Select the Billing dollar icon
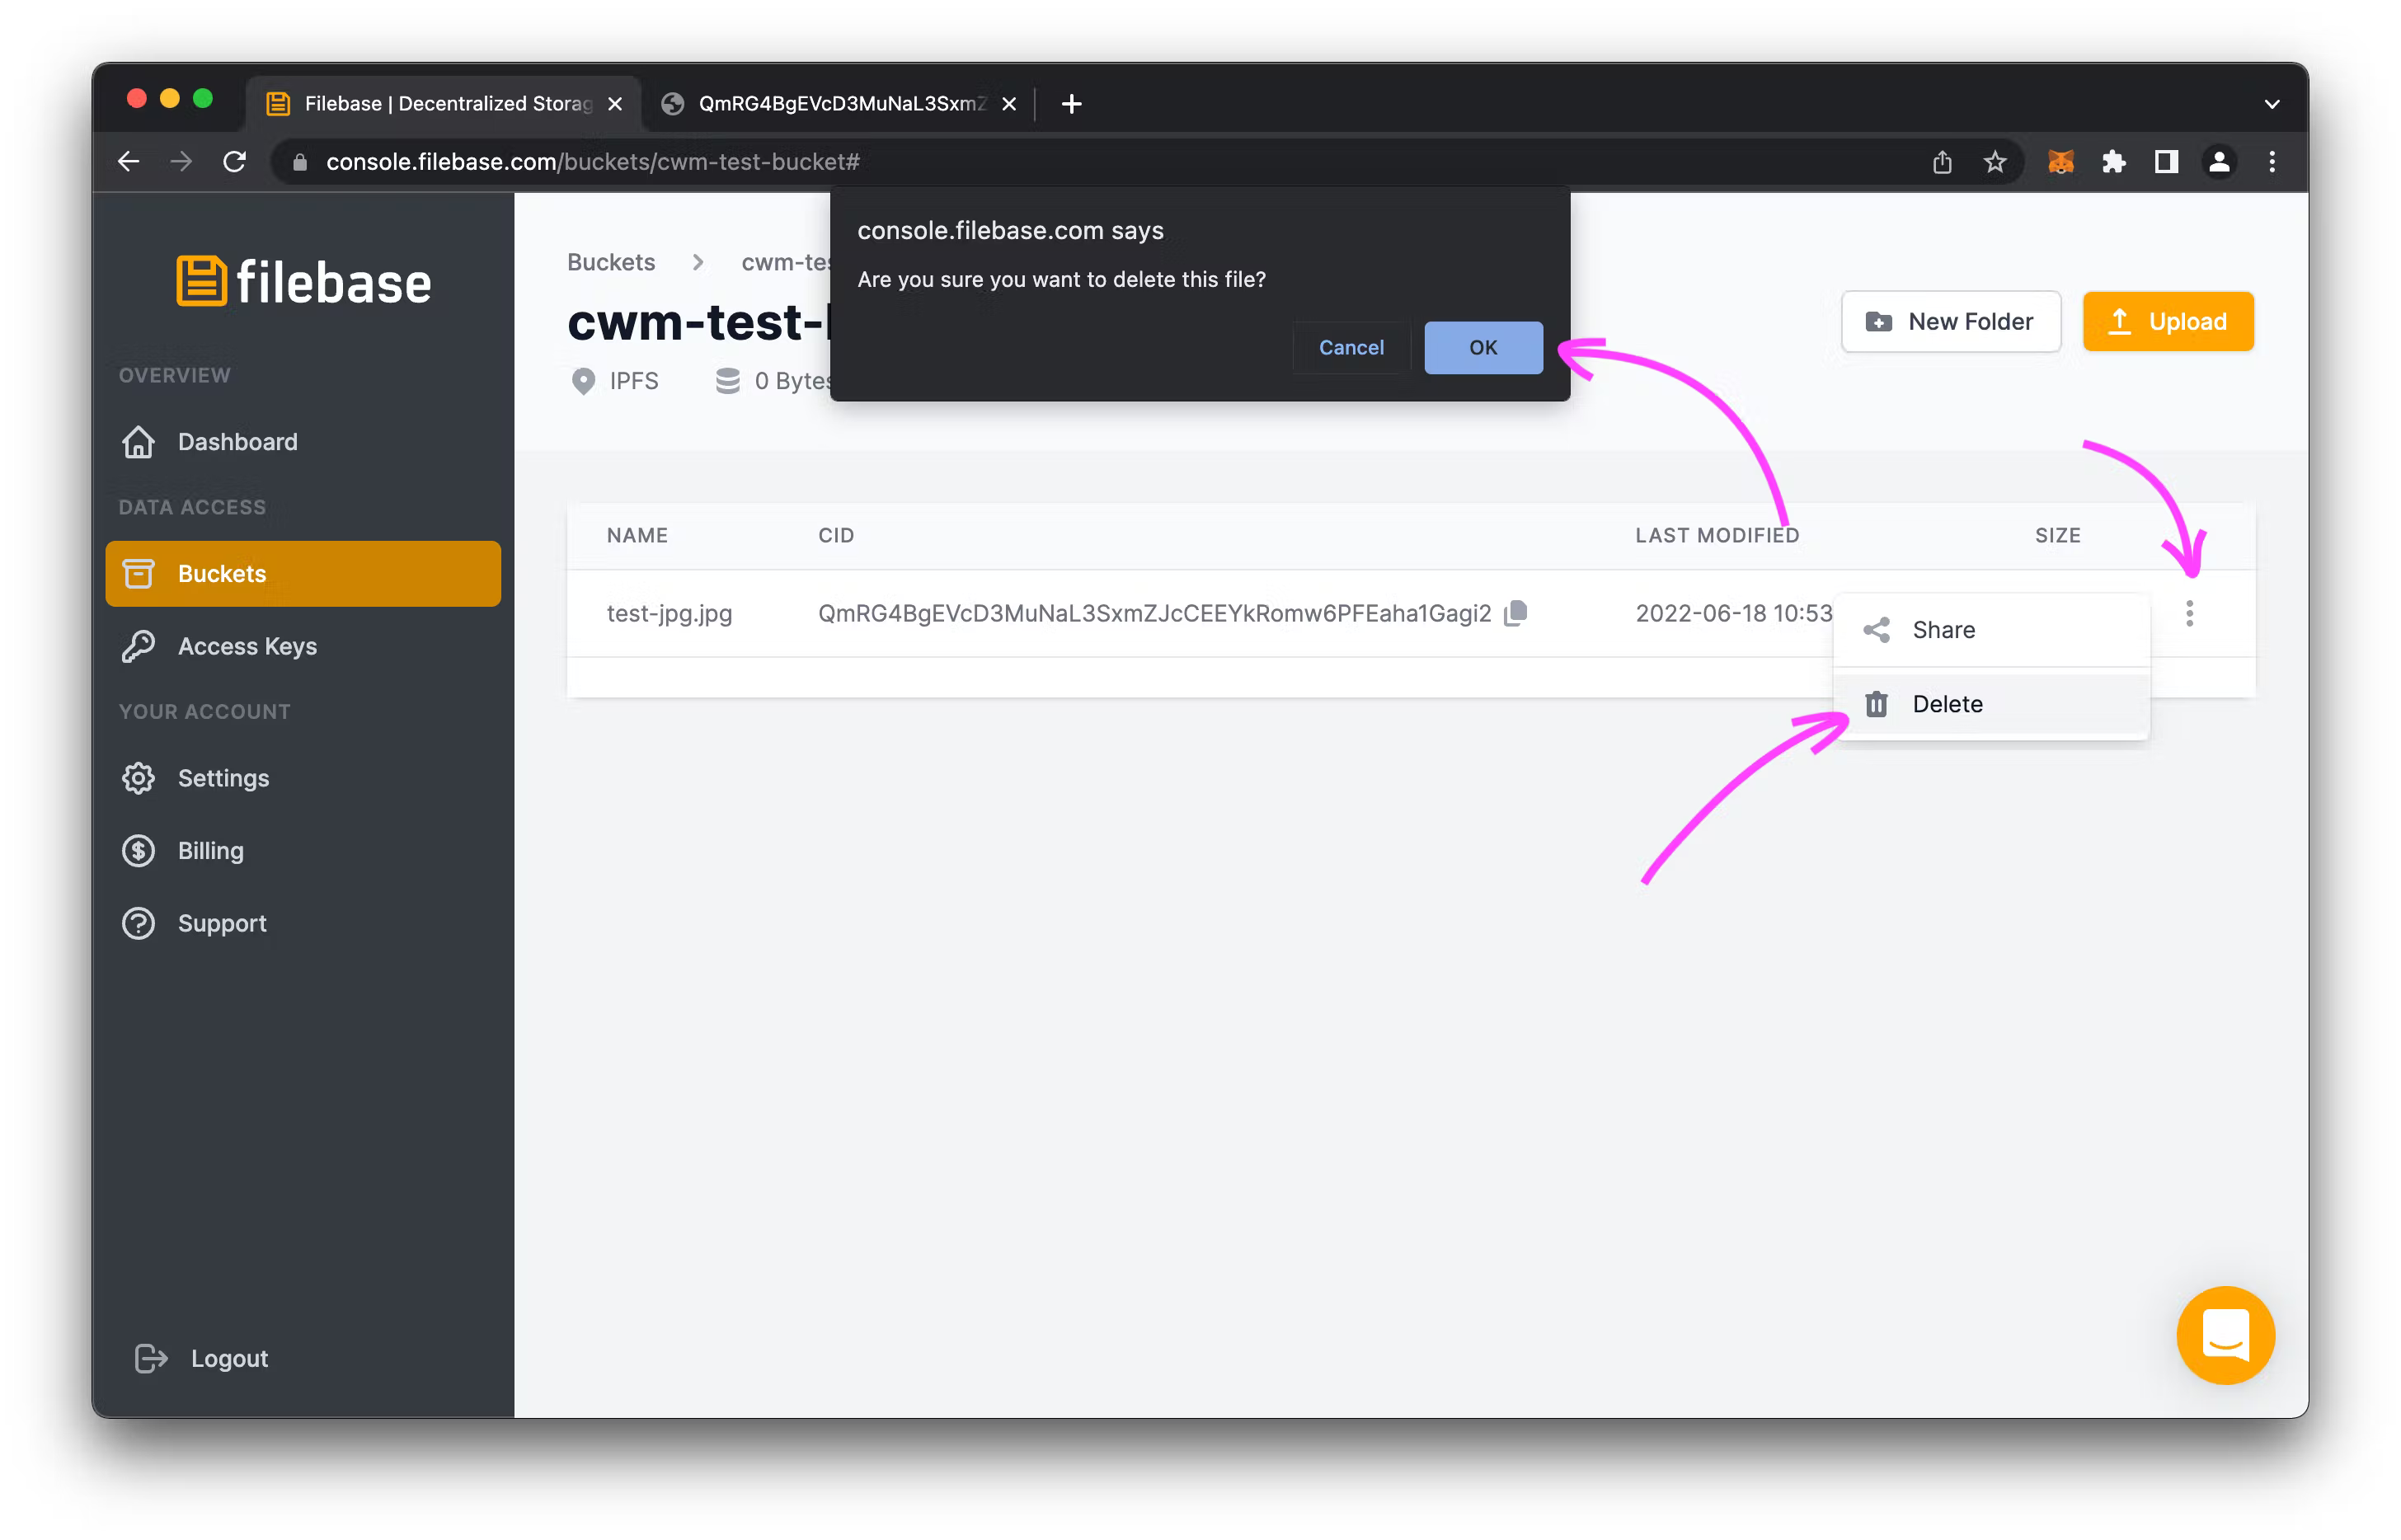 tap(140, 849)
